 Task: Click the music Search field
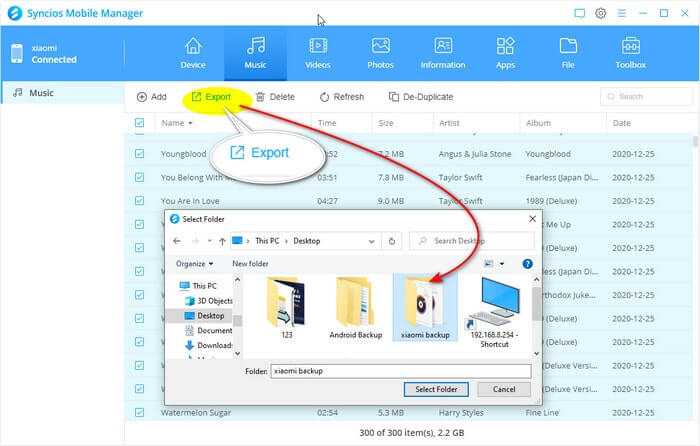point(646,96)
